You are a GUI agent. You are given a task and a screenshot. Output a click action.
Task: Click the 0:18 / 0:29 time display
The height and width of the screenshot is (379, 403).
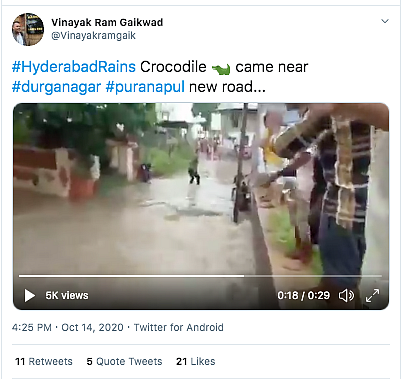pos(303,295)
